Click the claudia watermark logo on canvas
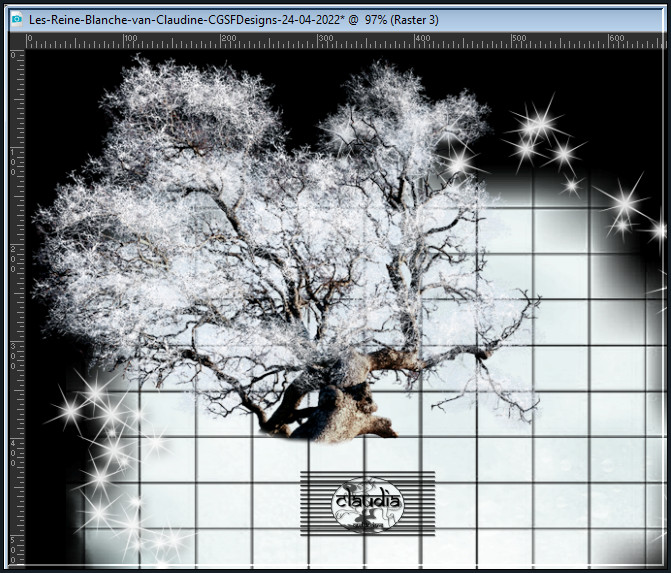Viewport: 671px width, 573px height. pyautogui.click(x=367, y=504)
